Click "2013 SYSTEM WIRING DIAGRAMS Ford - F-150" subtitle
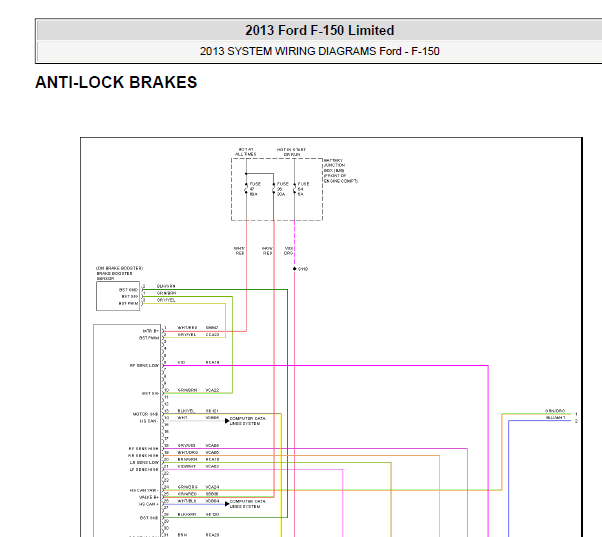602x537 pixels. point(319,51)
